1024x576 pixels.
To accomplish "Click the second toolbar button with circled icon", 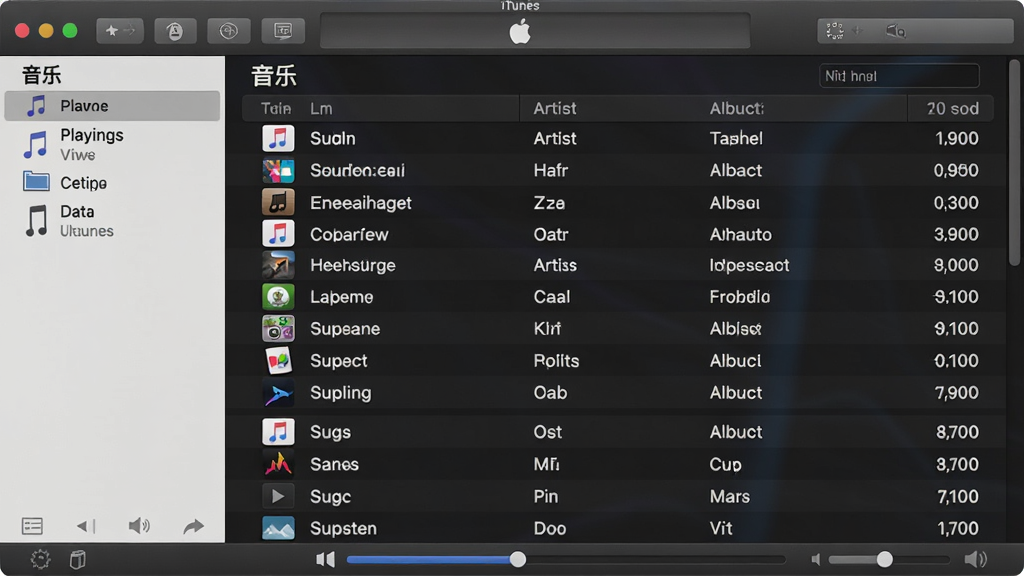I will point(175,31).
